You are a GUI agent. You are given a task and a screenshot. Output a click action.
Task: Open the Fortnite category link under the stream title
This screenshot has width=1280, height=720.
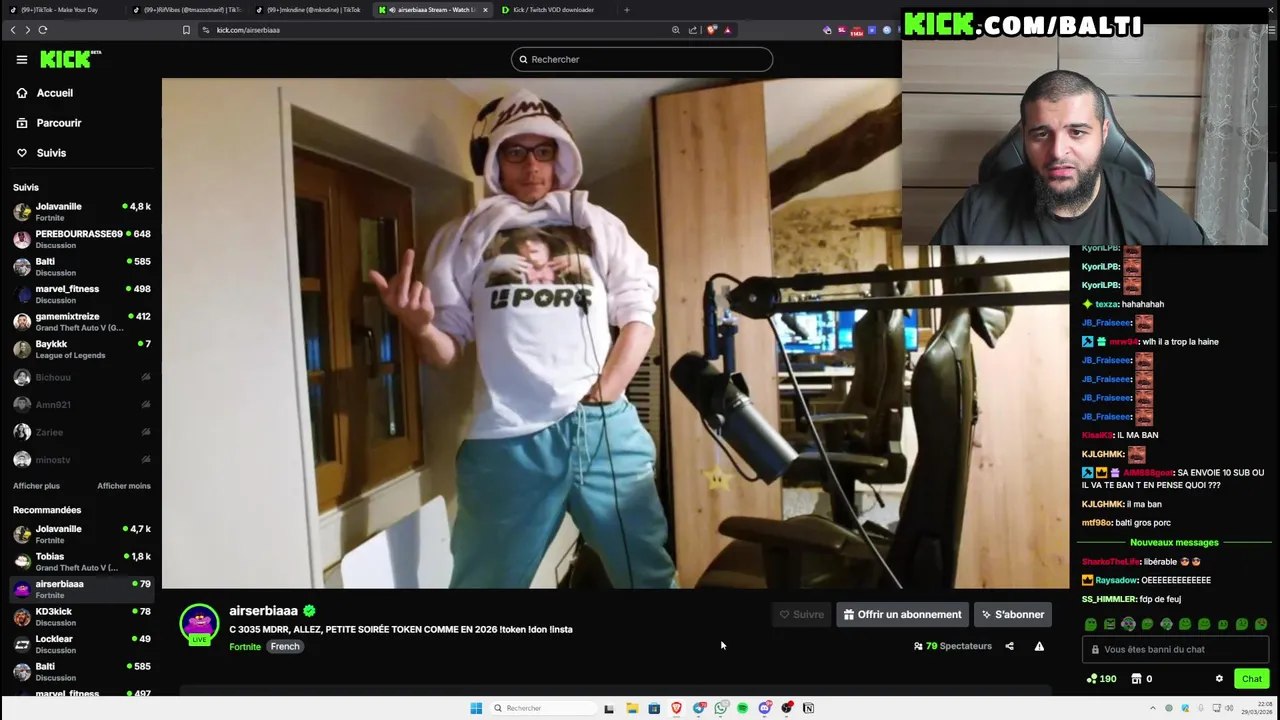[245, 647]
